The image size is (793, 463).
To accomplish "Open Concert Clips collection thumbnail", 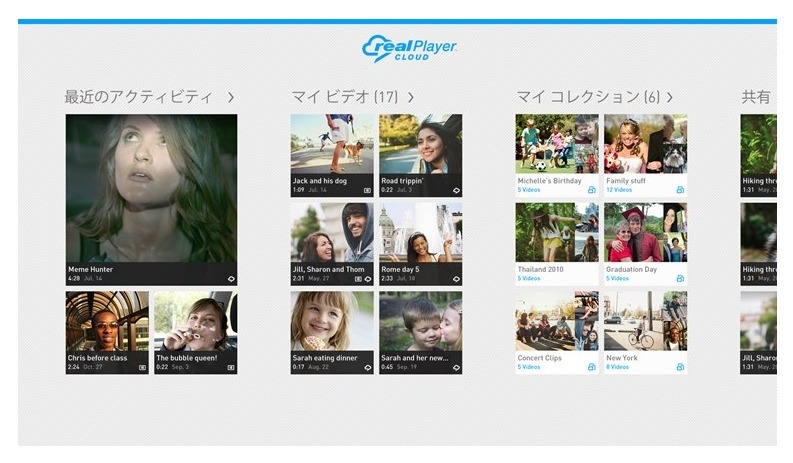I will click(557, 321).
